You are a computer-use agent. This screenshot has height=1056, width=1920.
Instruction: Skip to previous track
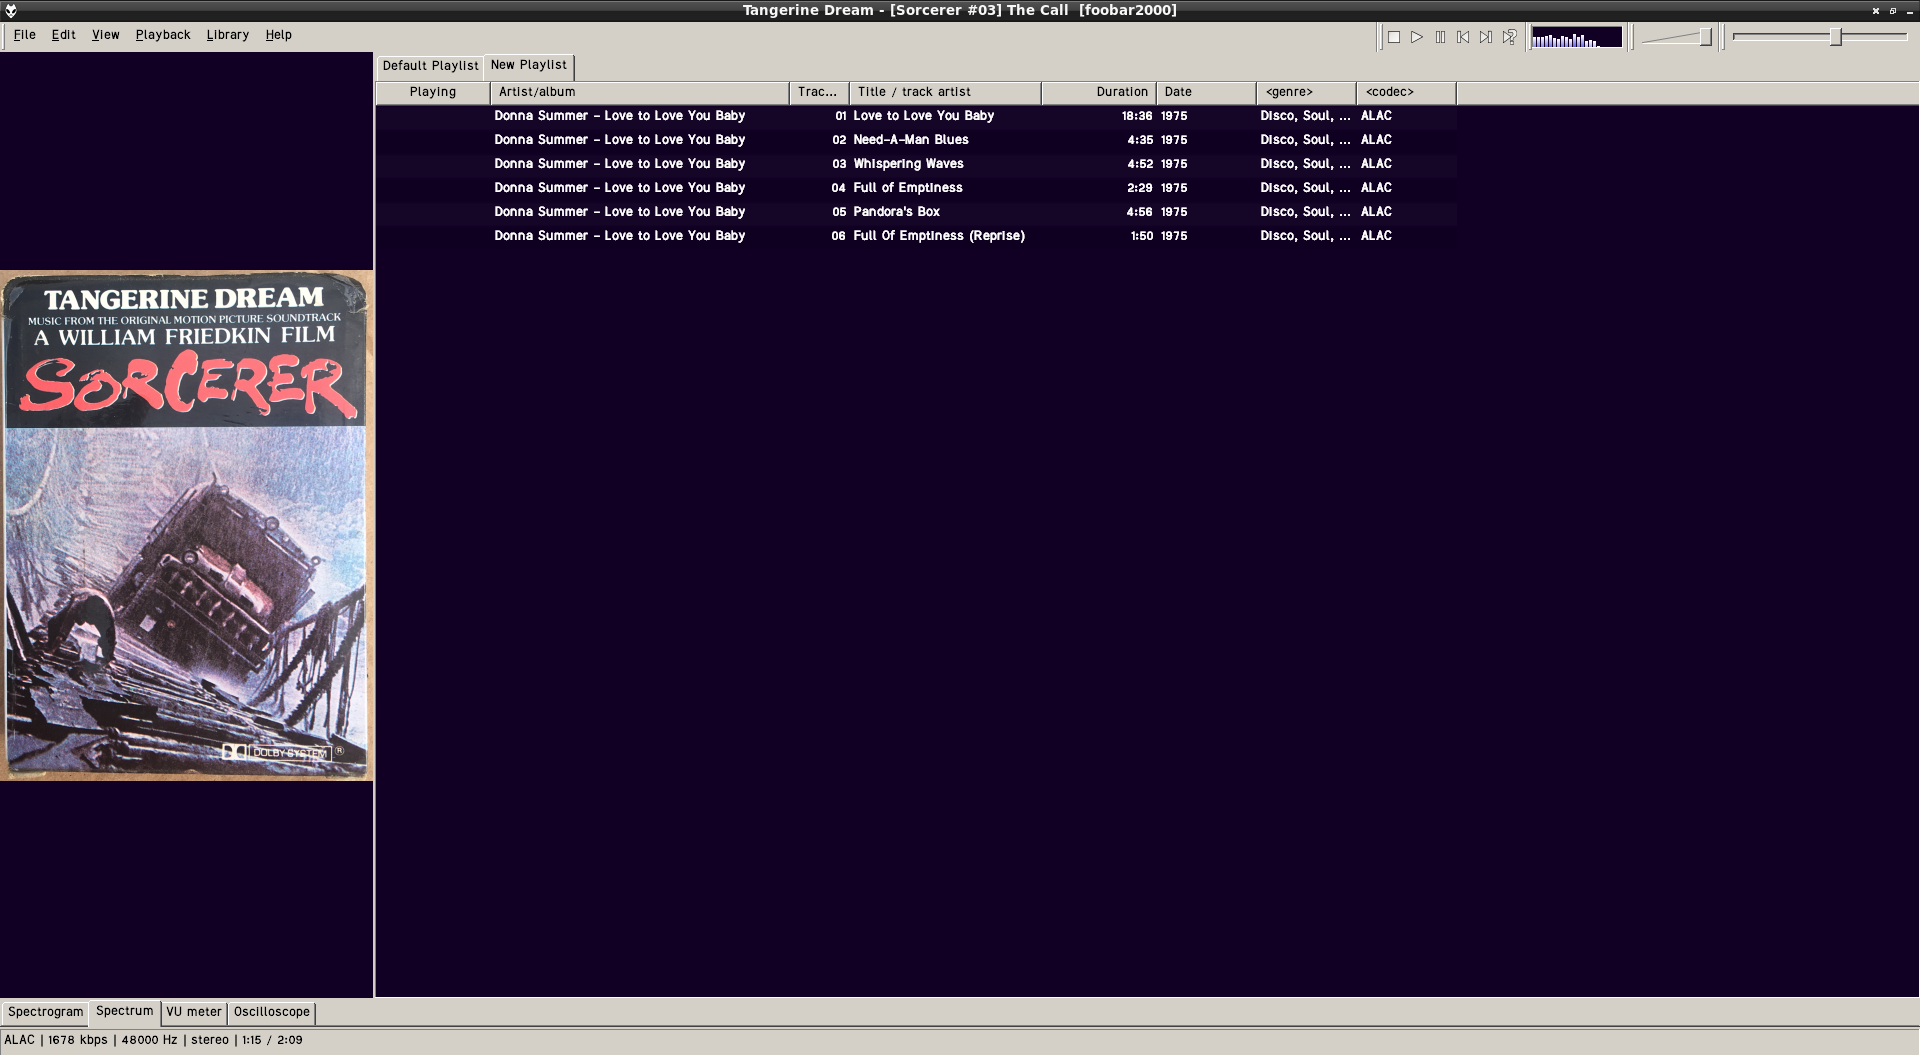coord(1463,37)
